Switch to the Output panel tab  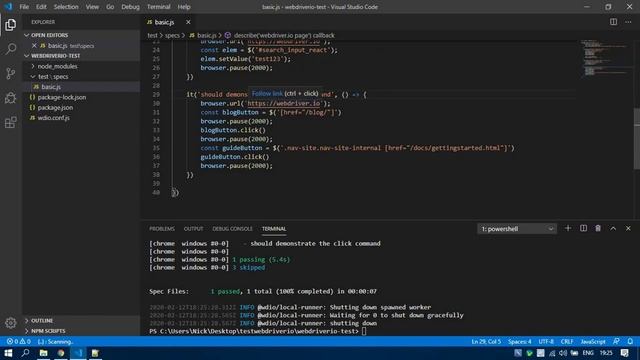pyautogui.click(x=193, y=229)
